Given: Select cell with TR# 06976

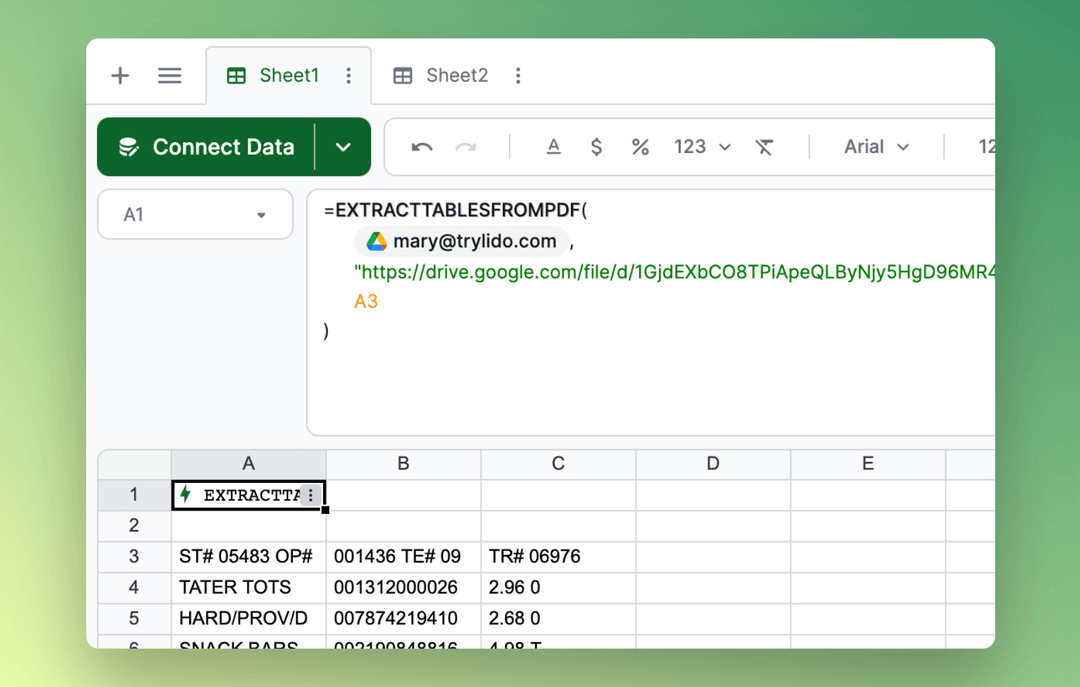Looking at the screenshot, I should (x=559, y=557).
